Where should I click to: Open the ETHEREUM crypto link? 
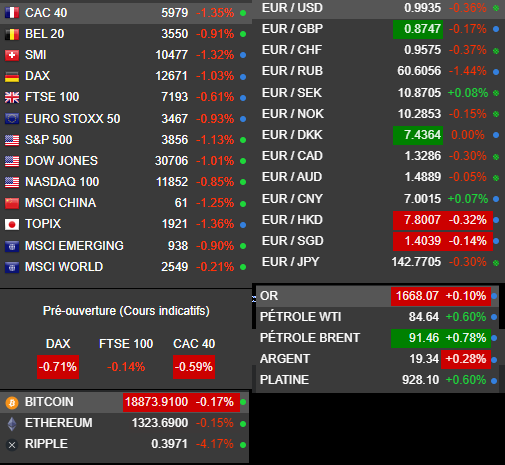click(x=59, y=423)
